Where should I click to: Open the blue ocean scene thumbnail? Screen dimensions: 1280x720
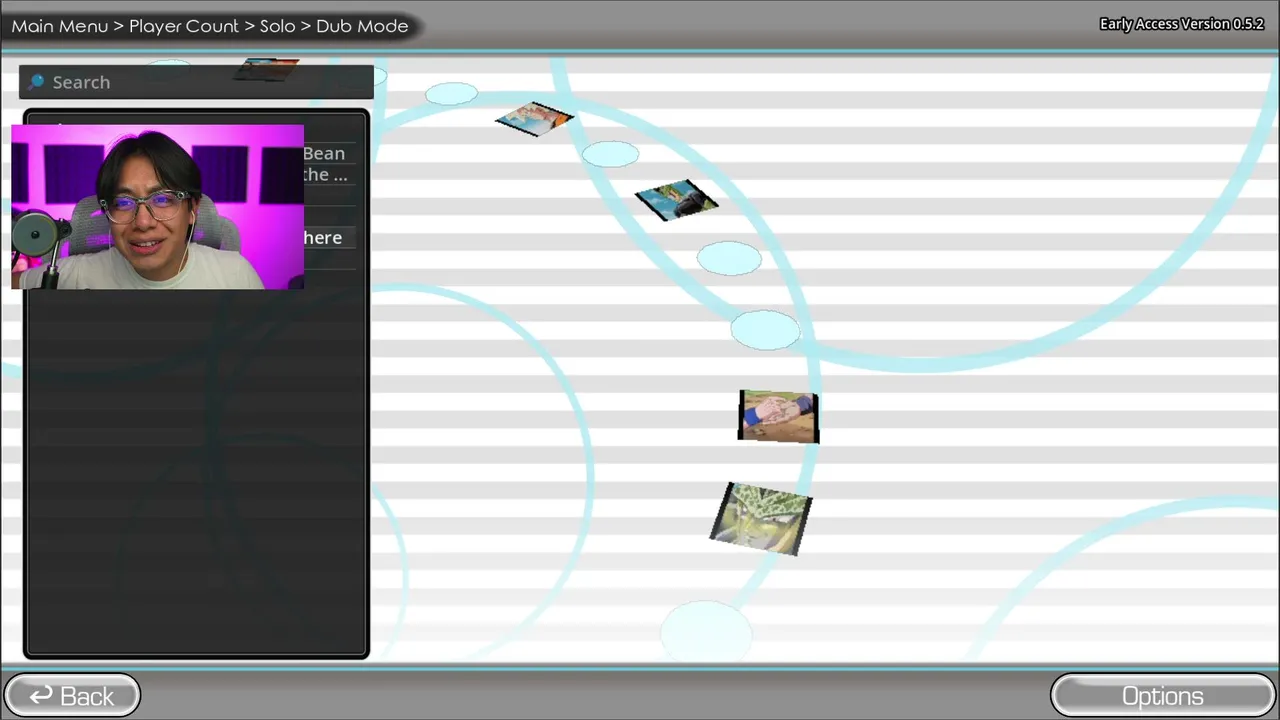[x=677, y=200]
